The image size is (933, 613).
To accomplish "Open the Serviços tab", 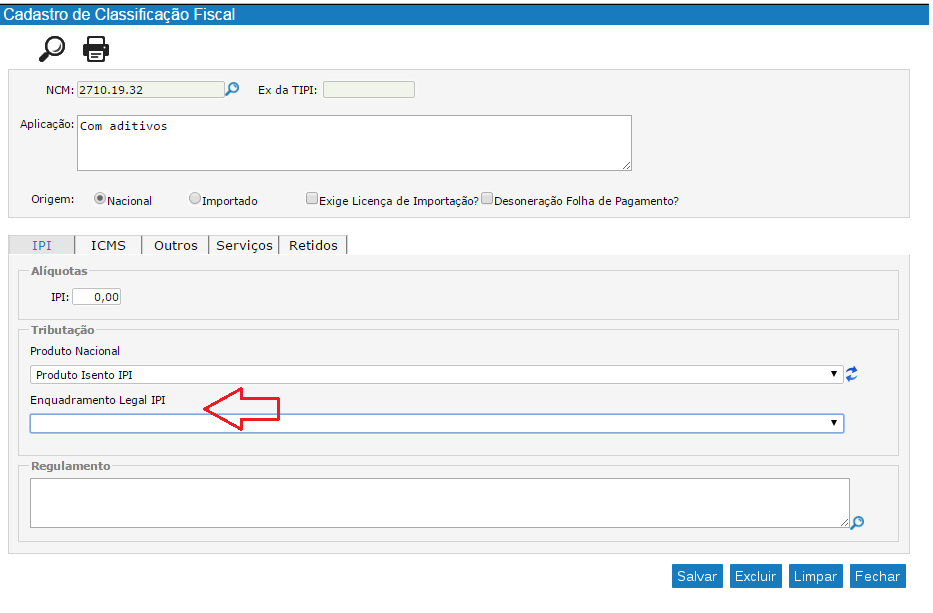I will pos(244,245).
